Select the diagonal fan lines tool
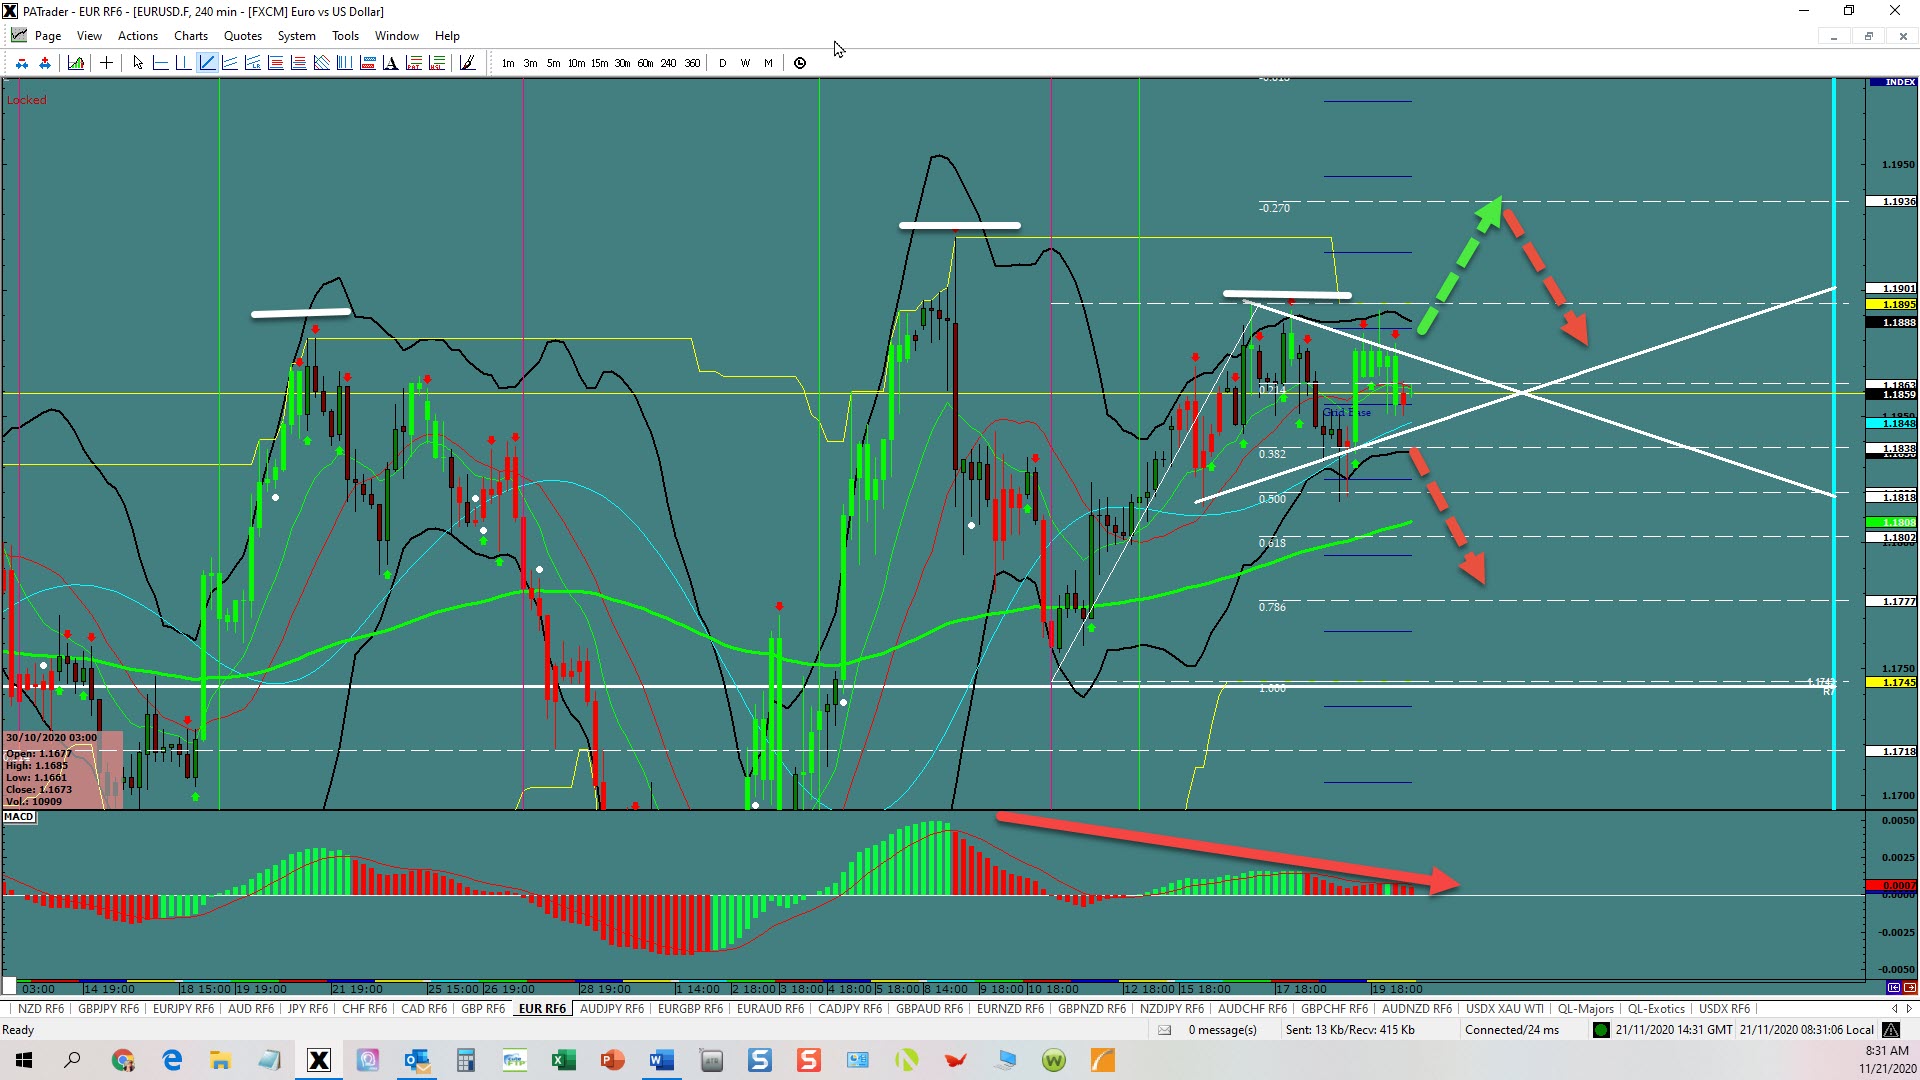Viewport: 1920px width, 1080px height. (322, 63)
